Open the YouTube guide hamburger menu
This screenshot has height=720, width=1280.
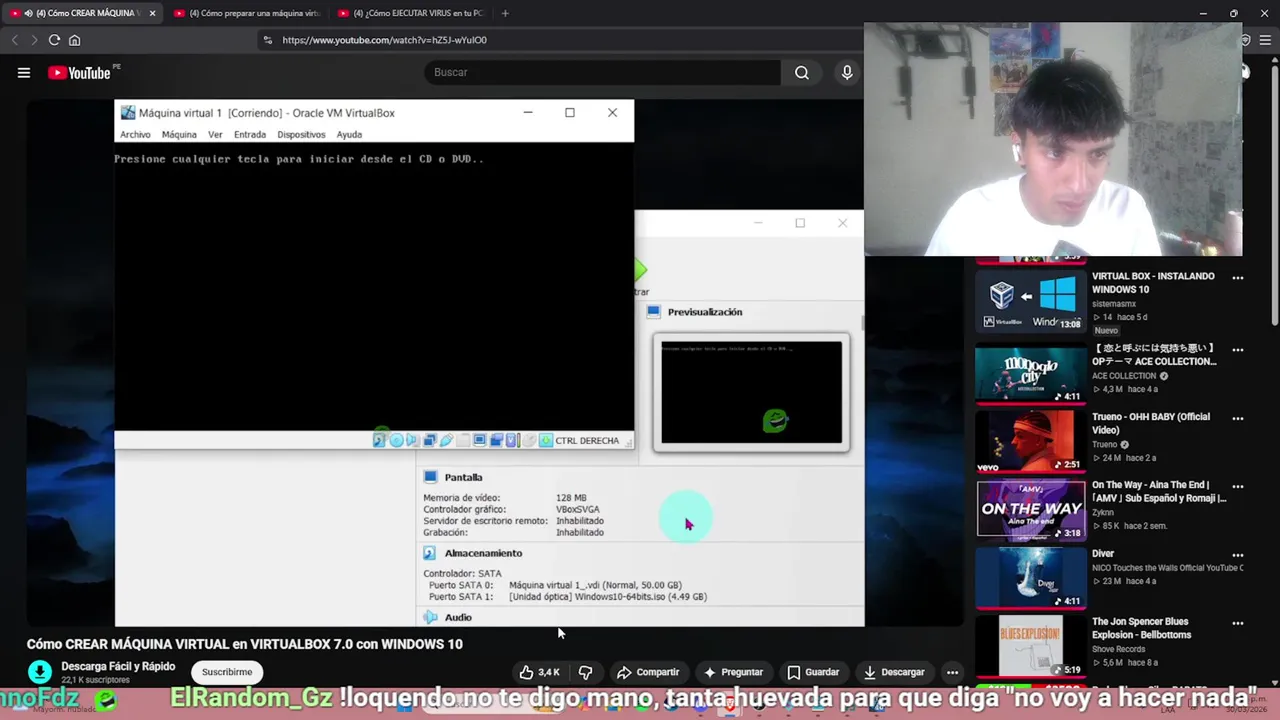click(24, 72)
